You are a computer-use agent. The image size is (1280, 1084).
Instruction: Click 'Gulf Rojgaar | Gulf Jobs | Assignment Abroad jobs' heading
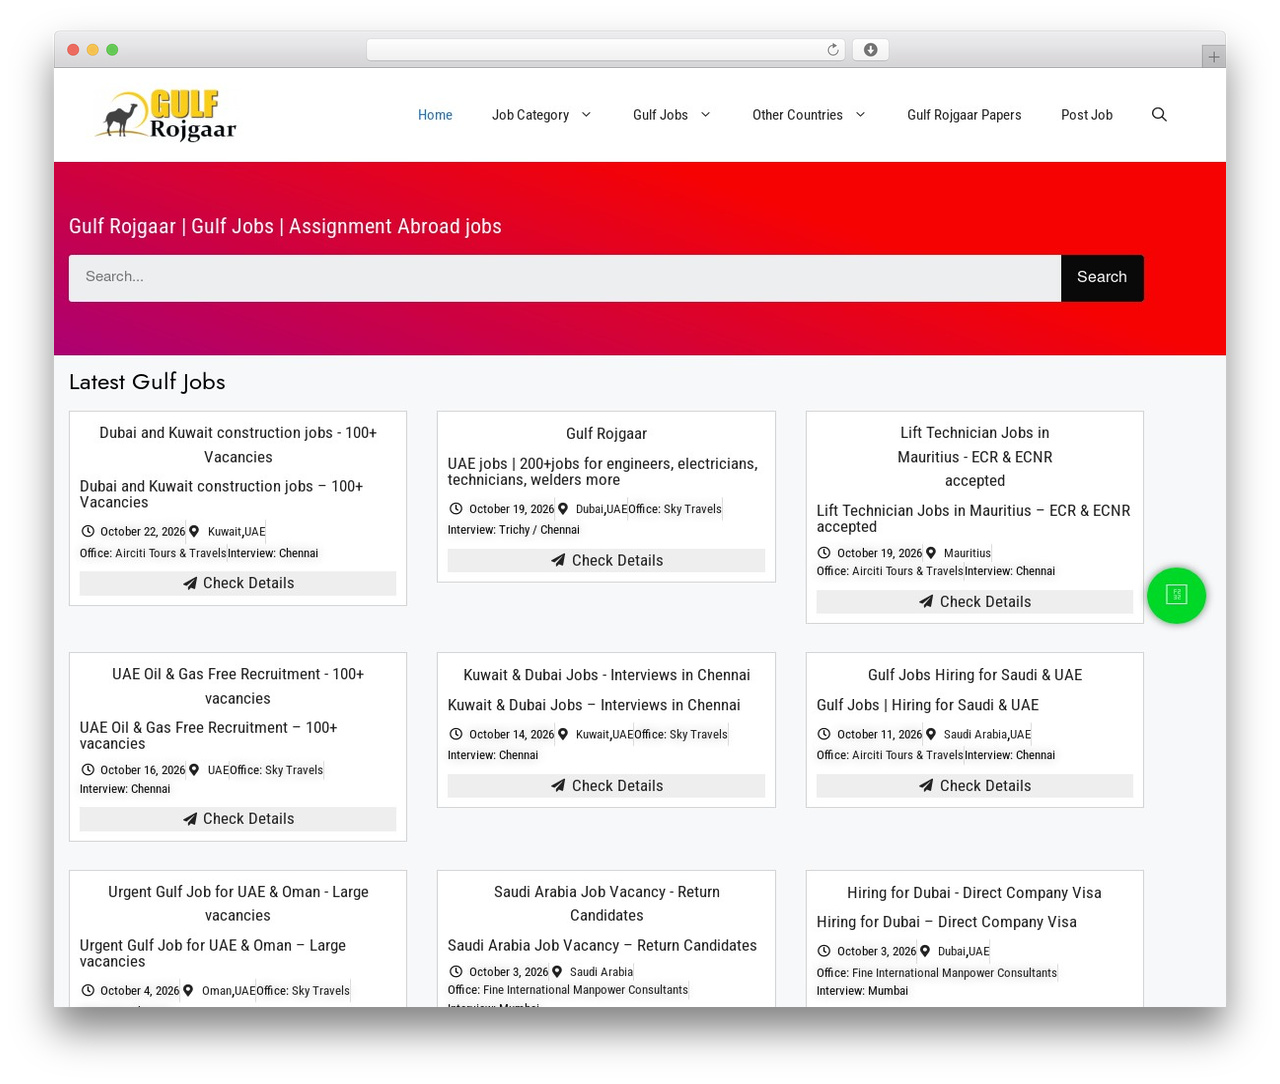point(285,227)
